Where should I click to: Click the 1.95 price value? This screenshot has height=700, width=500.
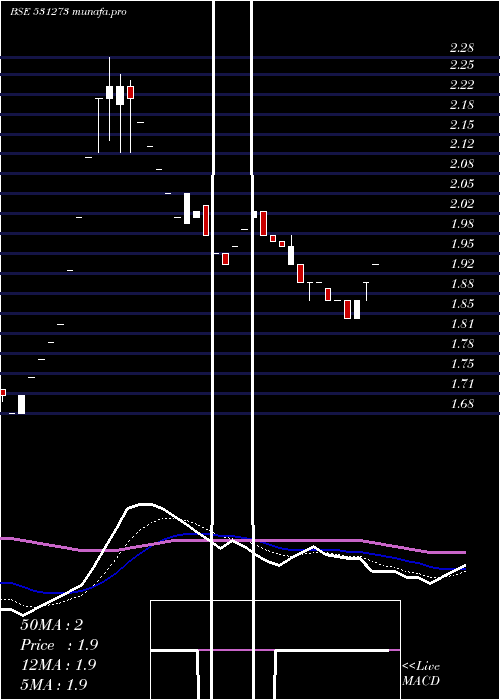click(462, 244)
